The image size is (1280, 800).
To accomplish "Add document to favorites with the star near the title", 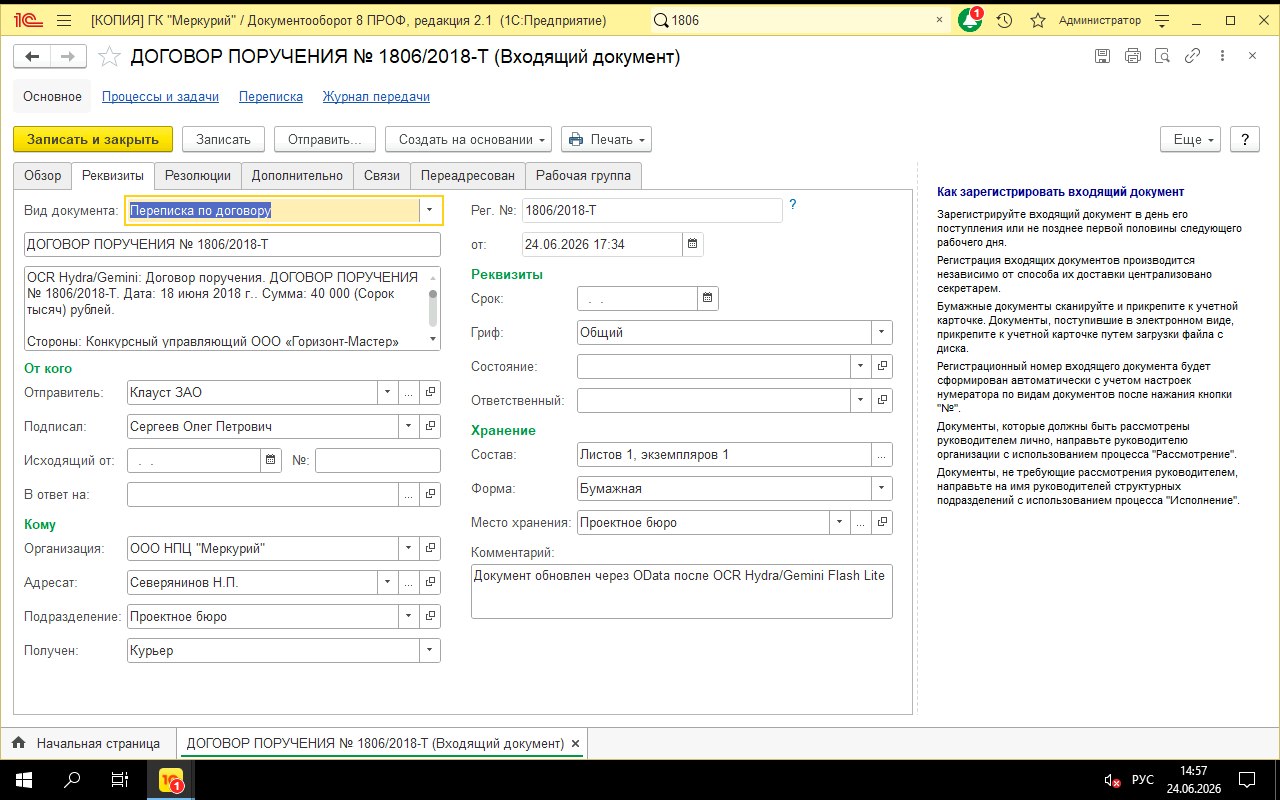I will [x=110, y=58].
